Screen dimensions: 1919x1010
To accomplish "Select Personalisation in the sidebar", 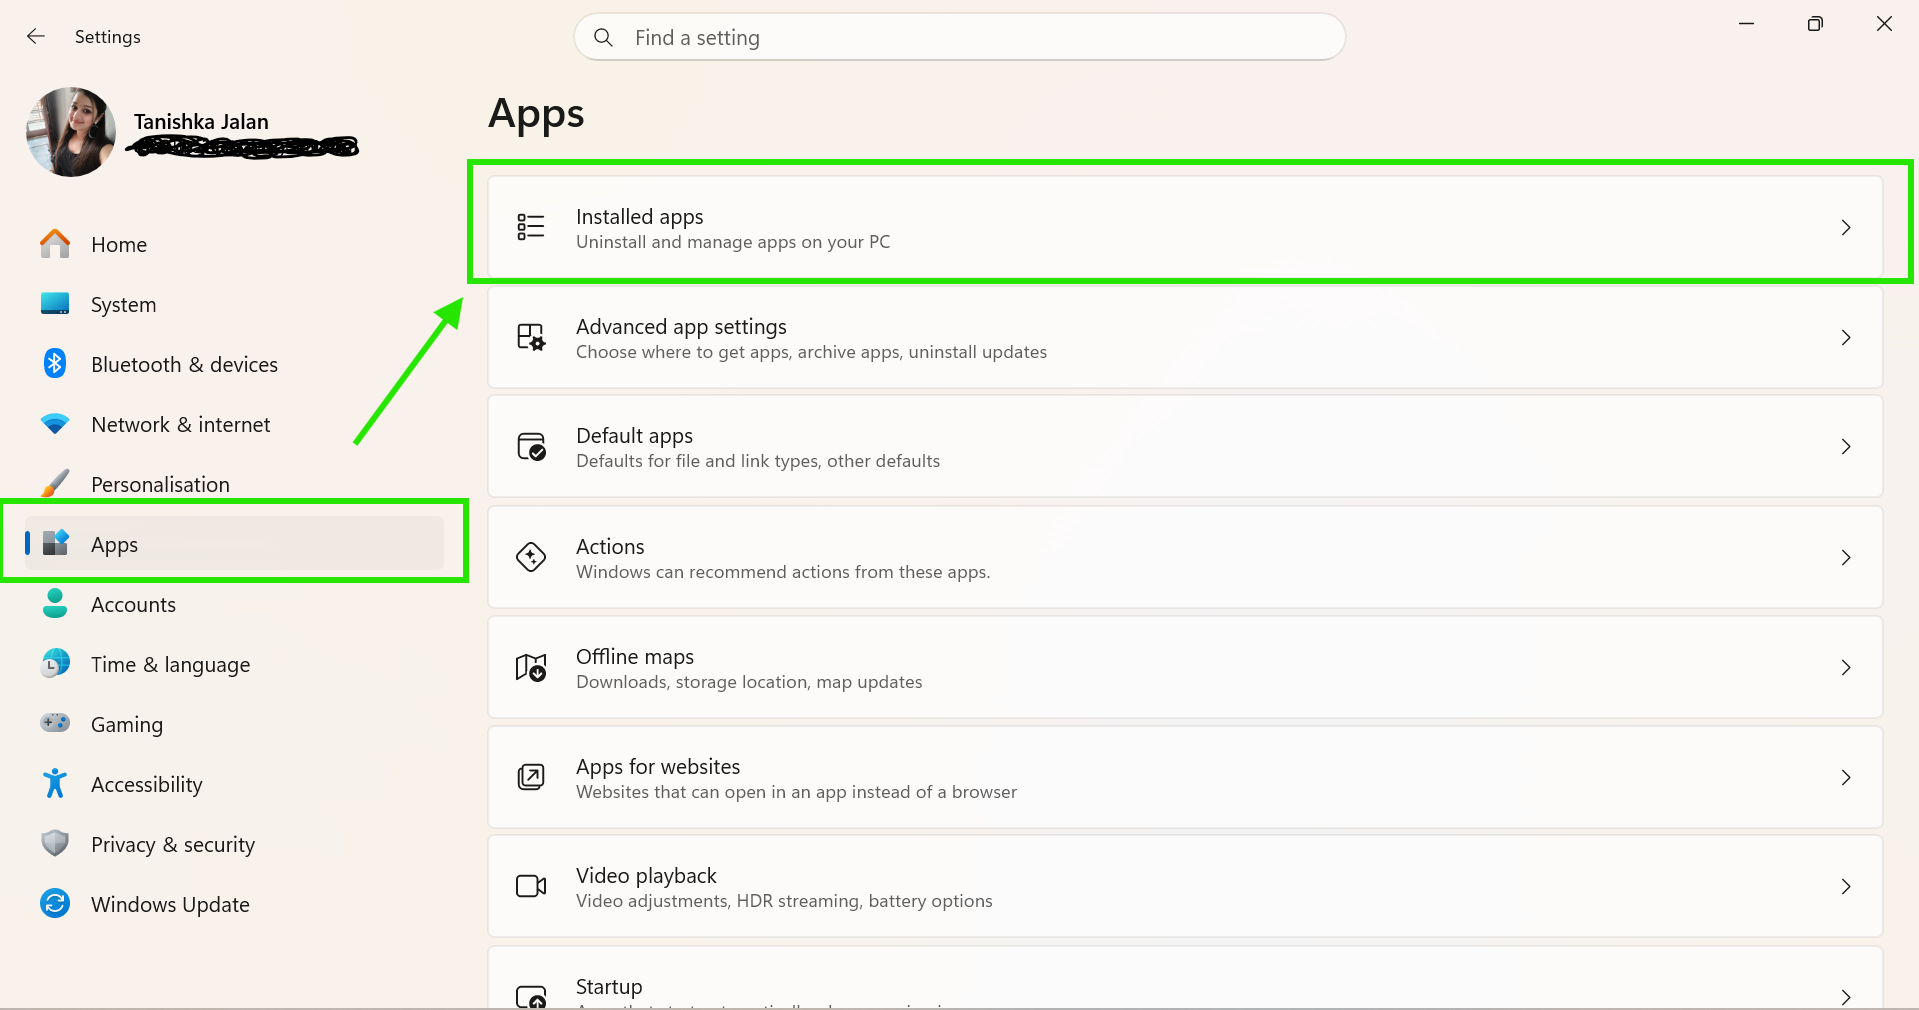I will coord(234,484).
